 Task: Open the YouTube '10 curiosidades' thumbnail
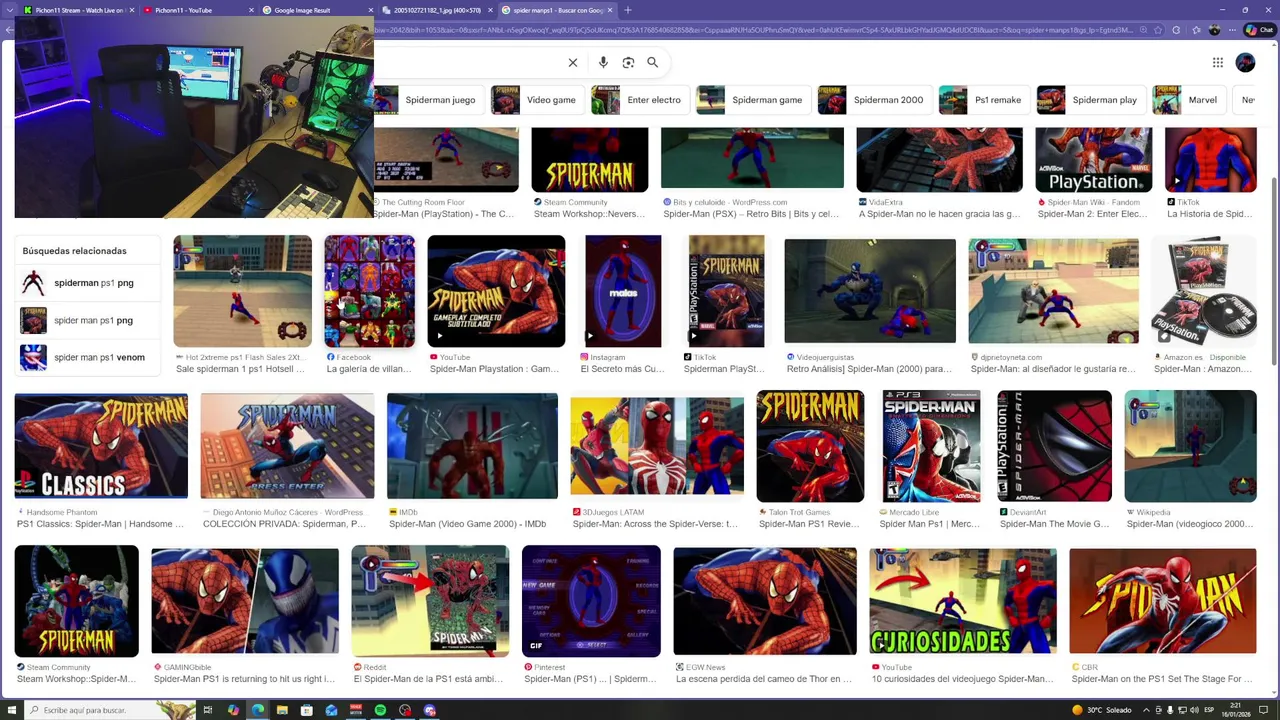coord(963,601)
